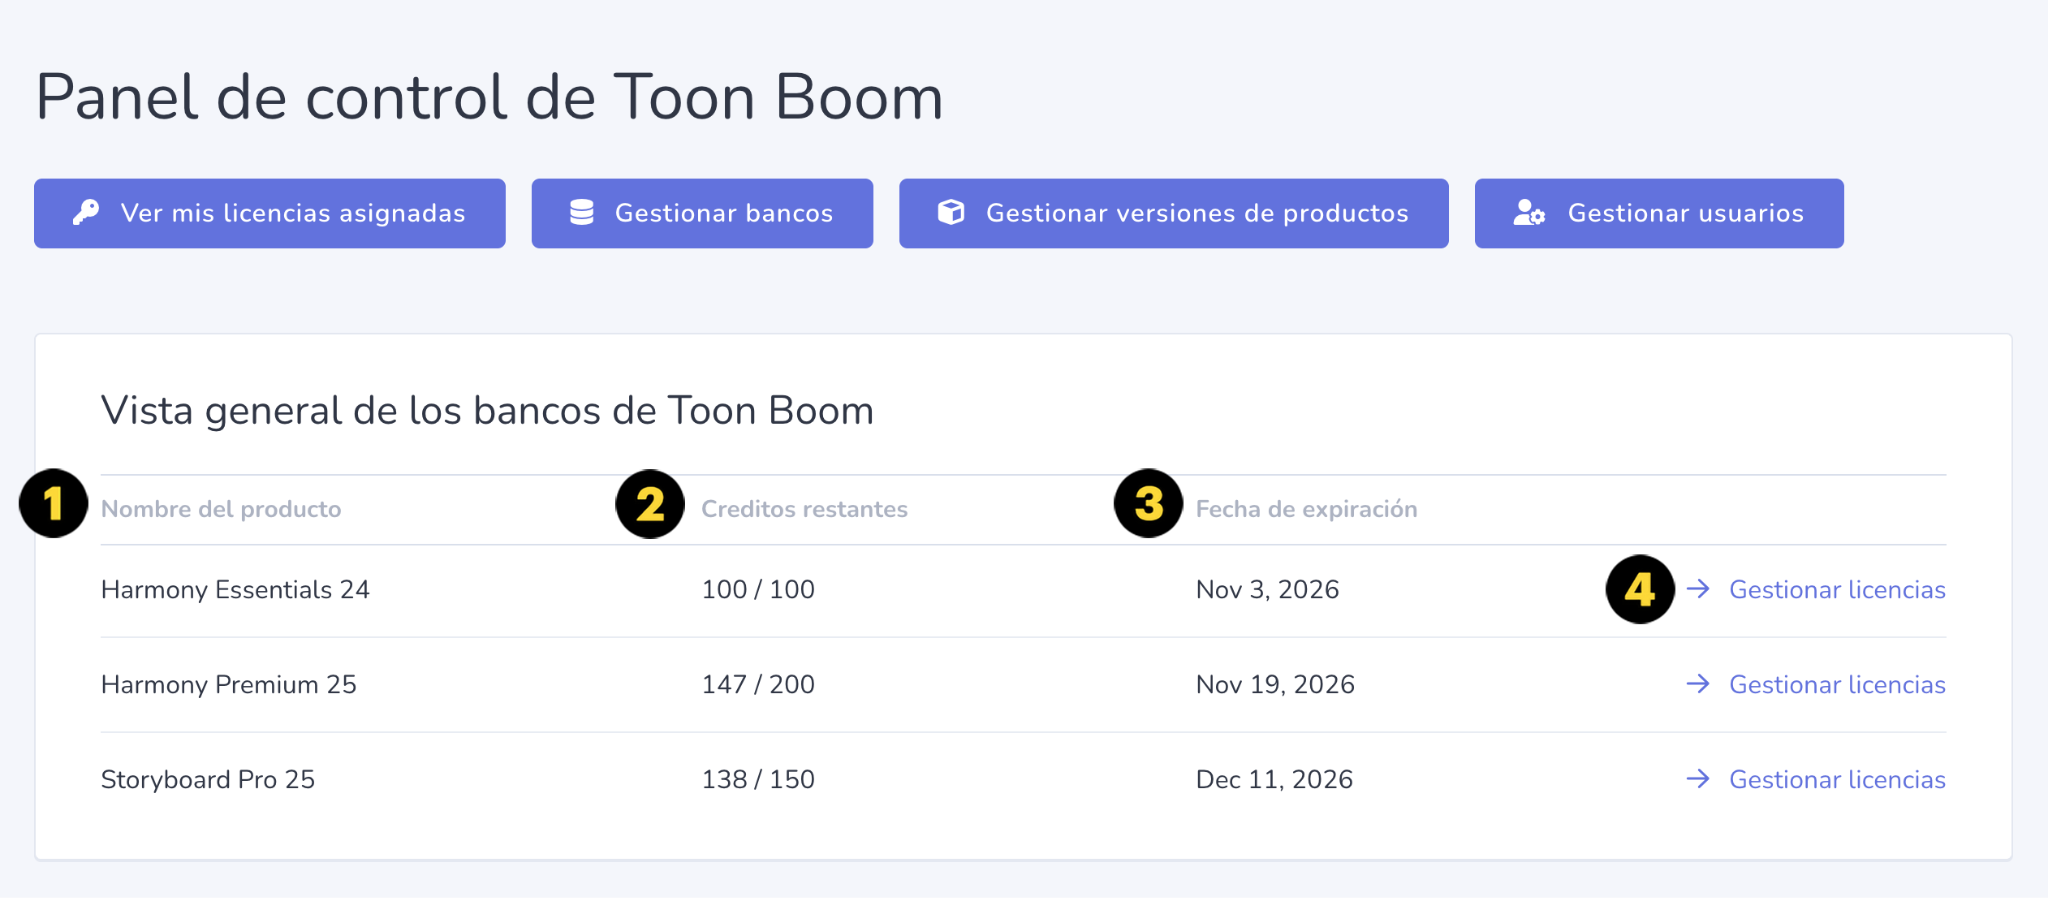Go to Gestionar usuarios

point(1659,213)
